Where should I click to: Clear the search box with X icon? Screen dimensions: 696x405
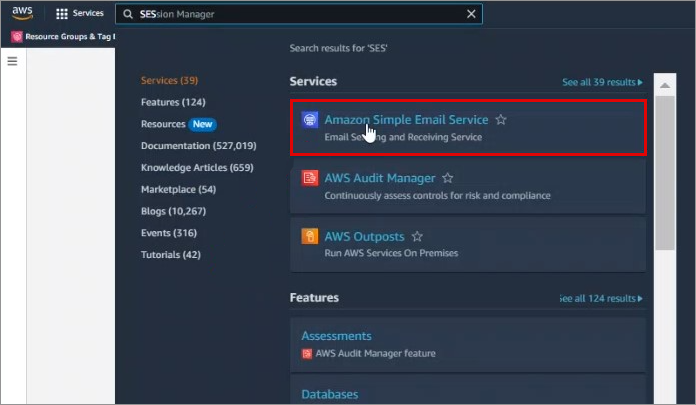(x=471, y=14)
